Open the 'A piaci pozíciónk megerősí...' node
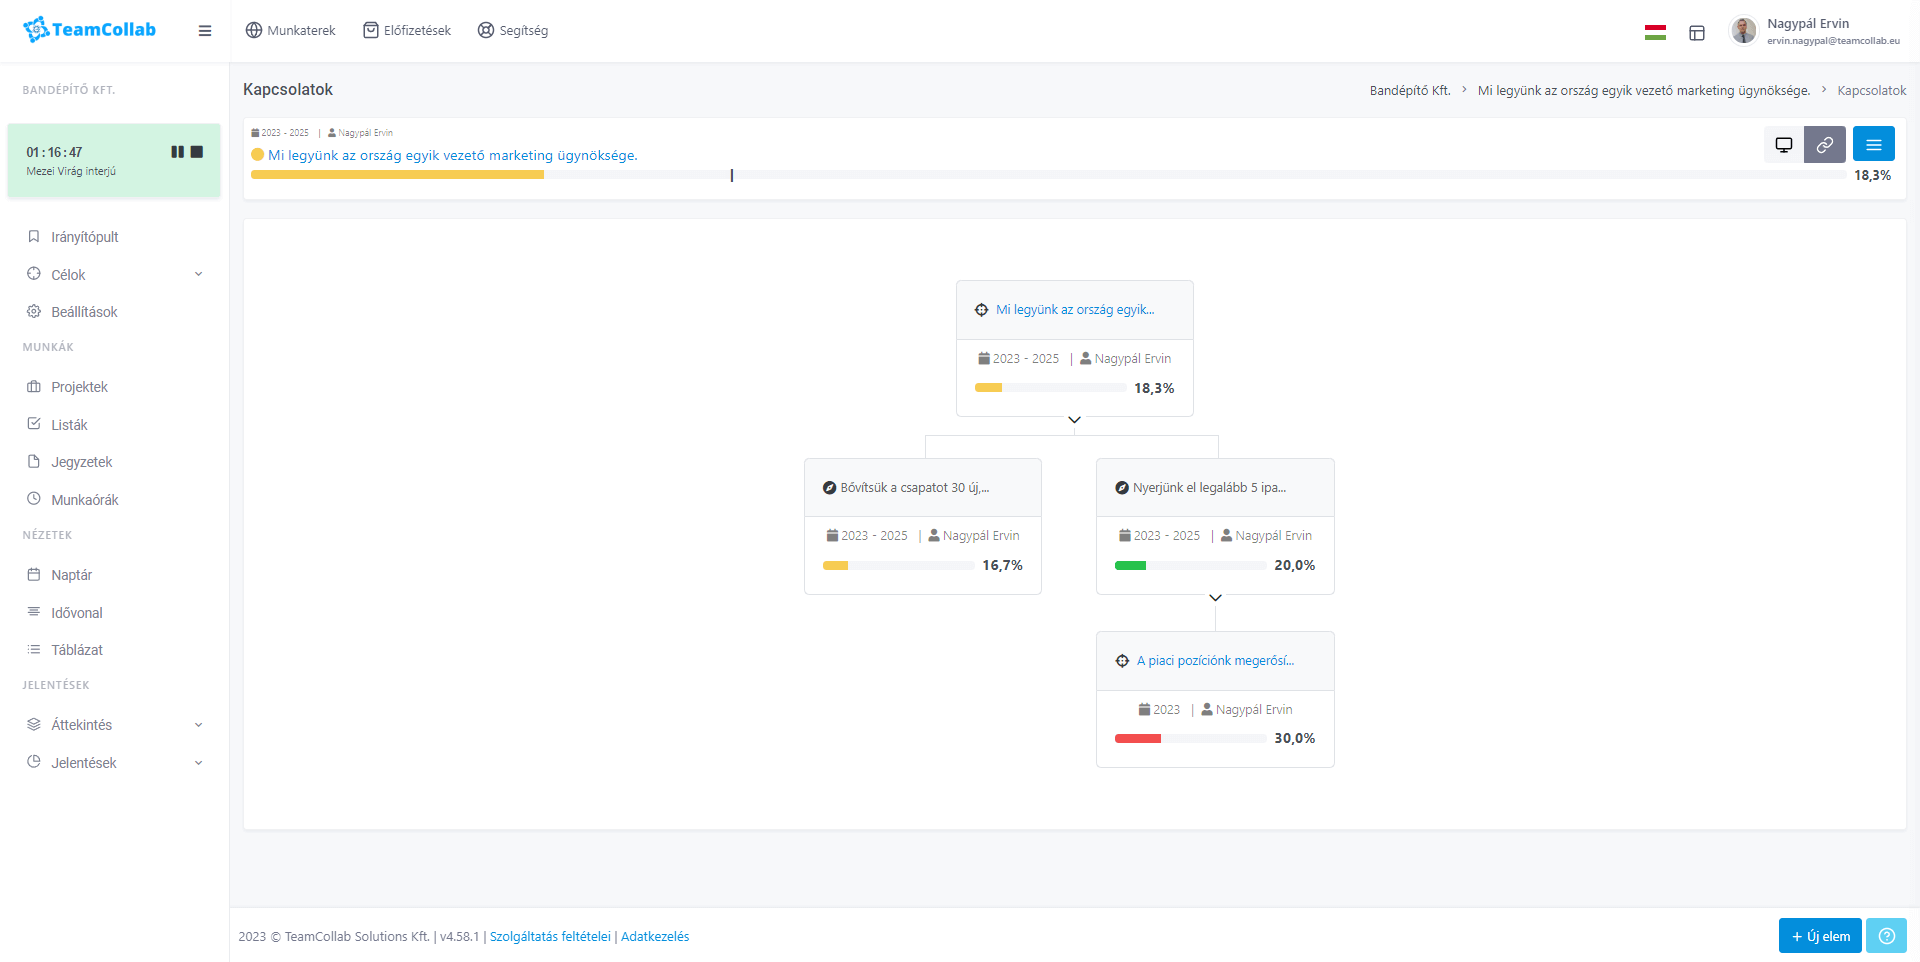 [1215, 661]
